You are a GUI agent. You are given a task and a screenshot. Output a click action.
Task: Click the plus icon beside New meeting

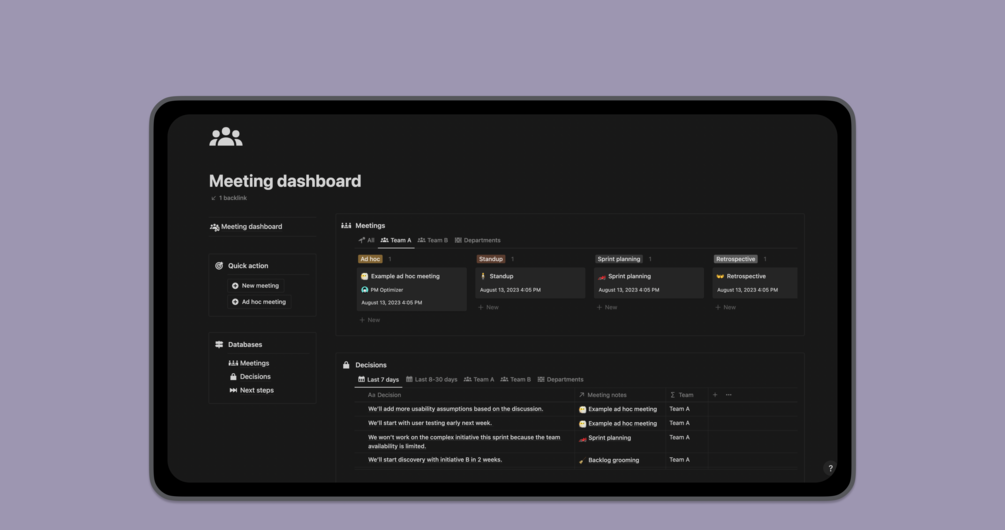coord(235,286)
